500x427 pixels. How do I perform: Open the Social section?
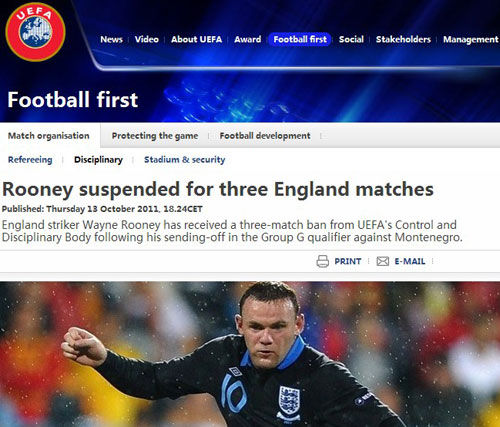[351, 39]
